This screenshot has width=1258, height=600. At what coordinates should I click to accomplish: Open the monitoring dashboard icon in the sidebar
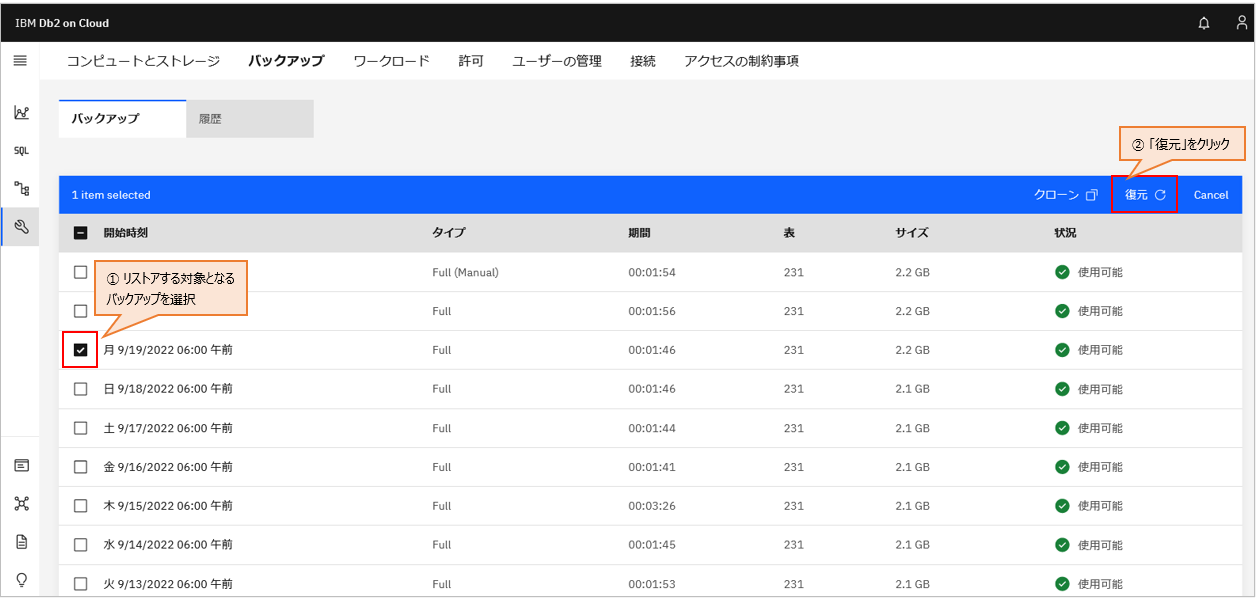[21, 112]
